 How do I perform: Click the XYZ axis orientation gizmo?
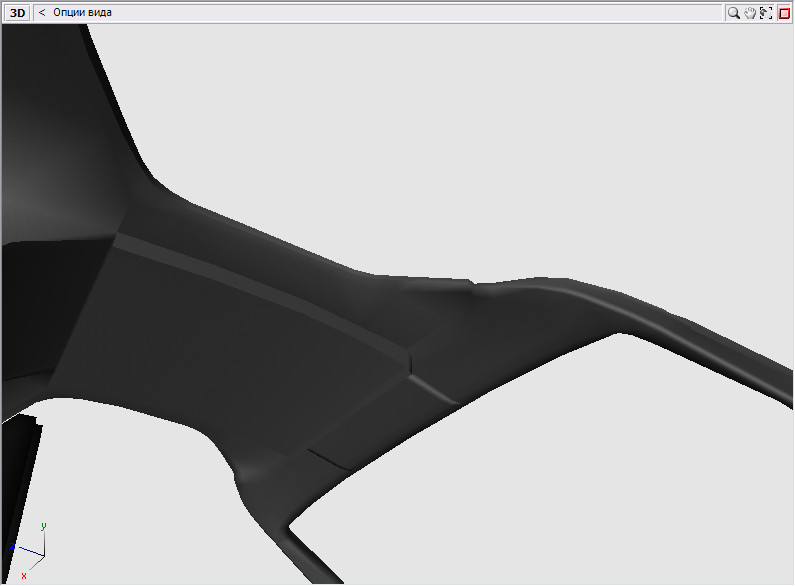coord(28,551)
